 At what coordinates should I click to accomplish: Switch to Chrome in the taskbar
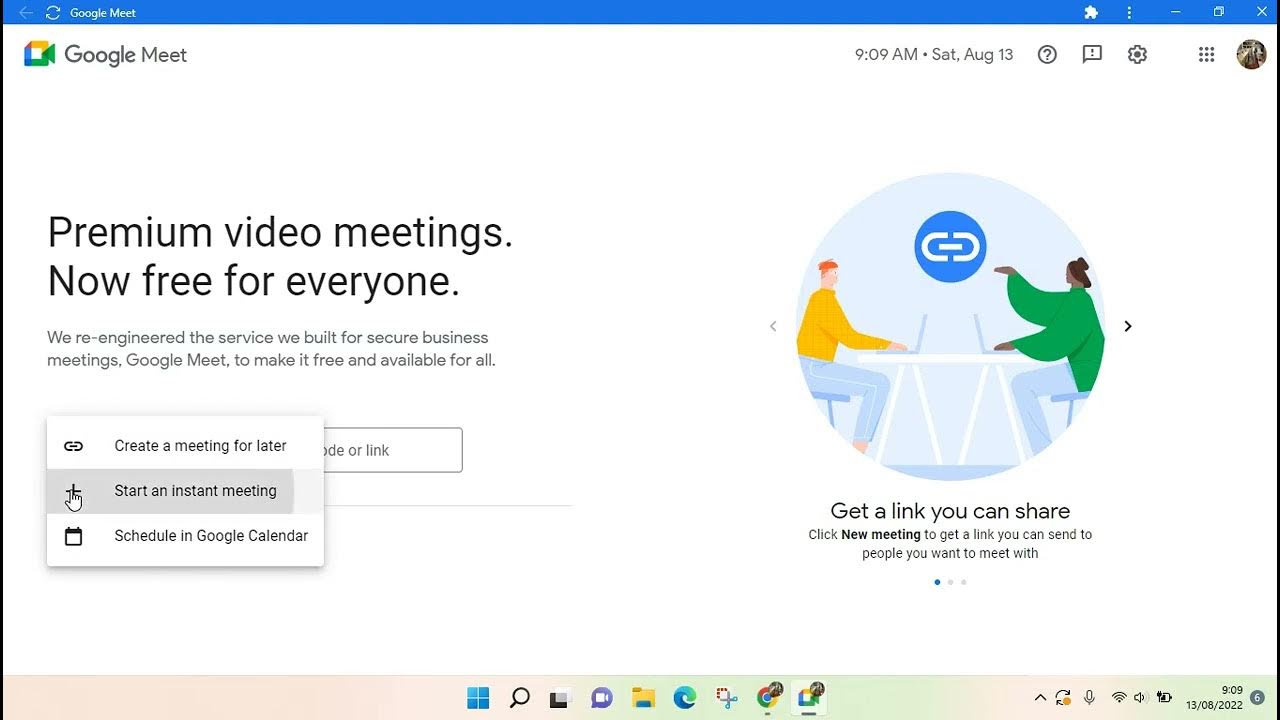(768, 697)
